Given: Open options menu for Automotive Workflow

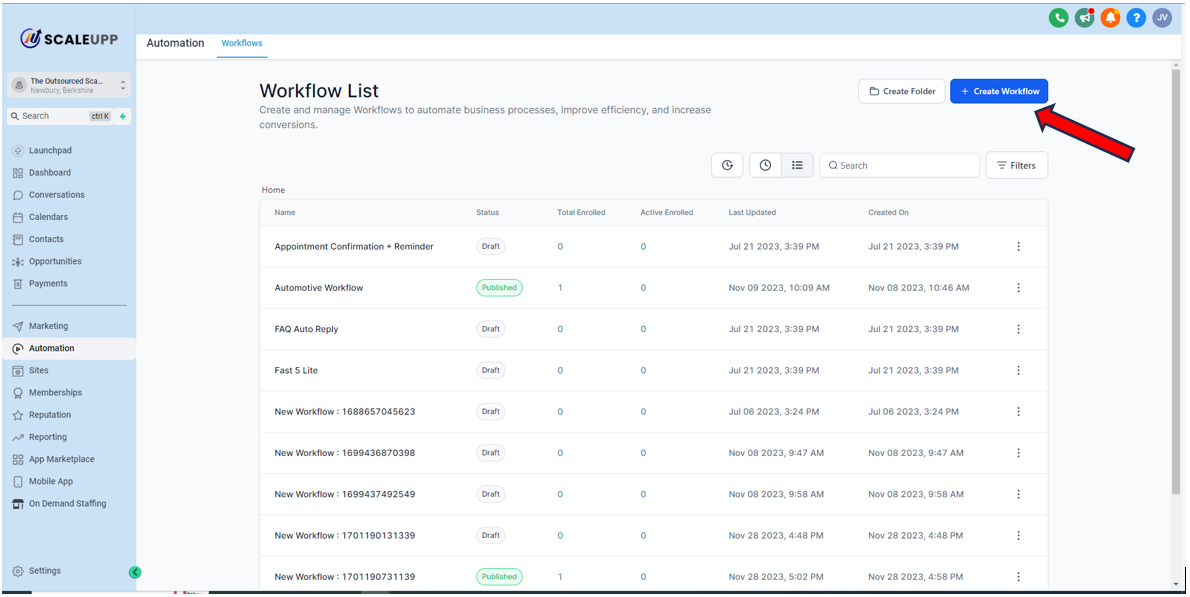Looking at the screenshot, I should [1018, 288].
